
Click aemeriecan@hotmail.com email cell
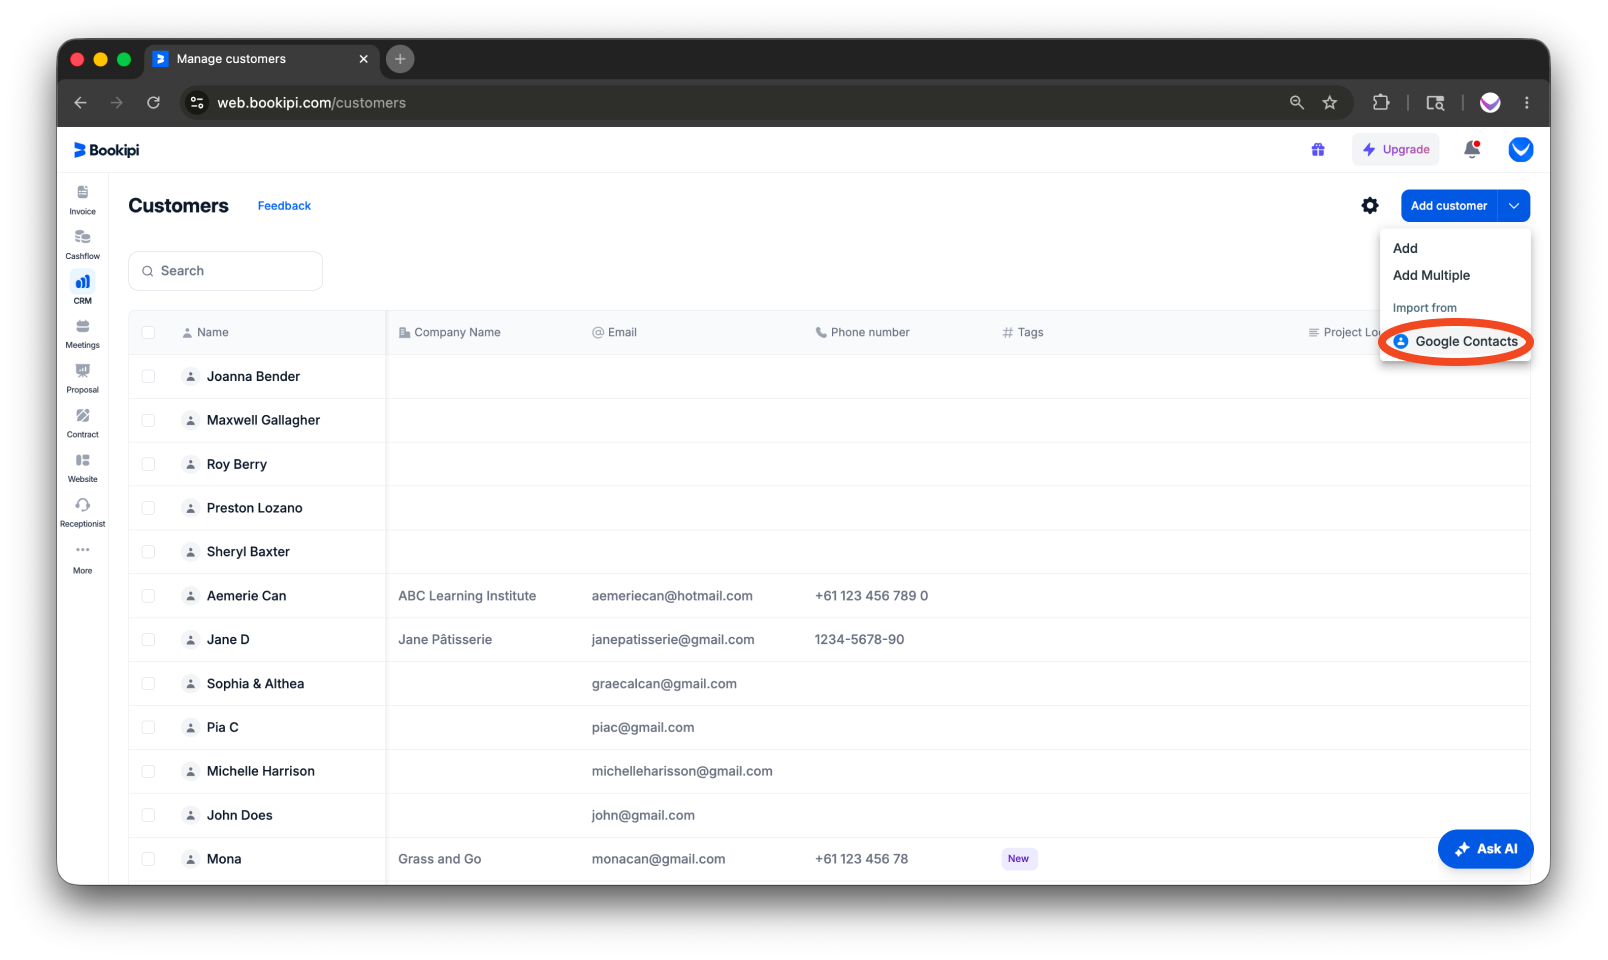point(672,596)
